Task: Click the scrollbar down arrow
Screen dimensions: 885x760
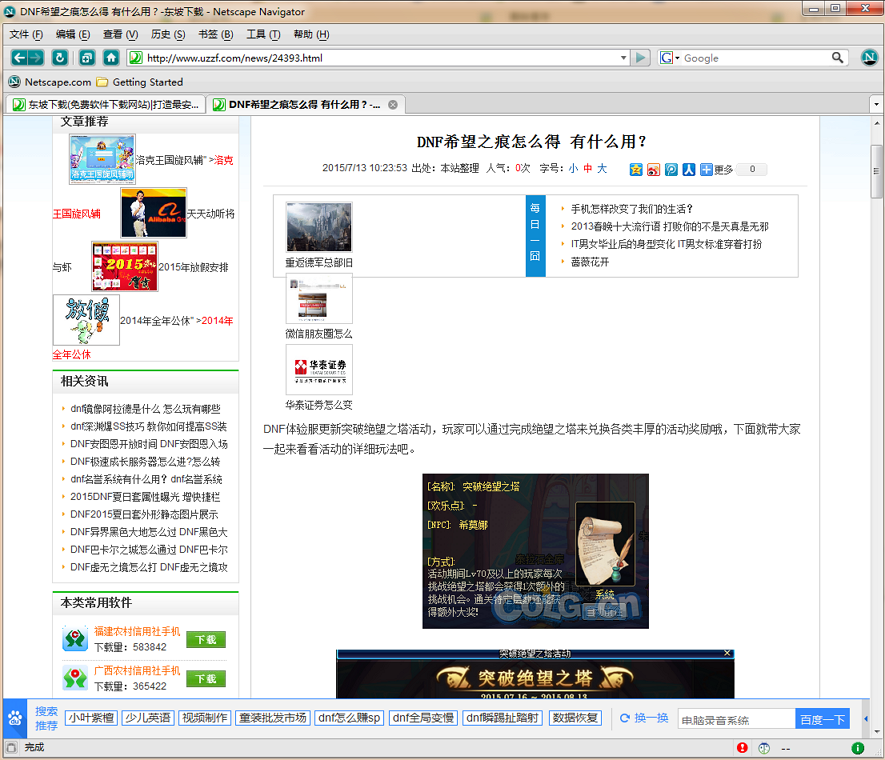Action: (x=877, y=732)
